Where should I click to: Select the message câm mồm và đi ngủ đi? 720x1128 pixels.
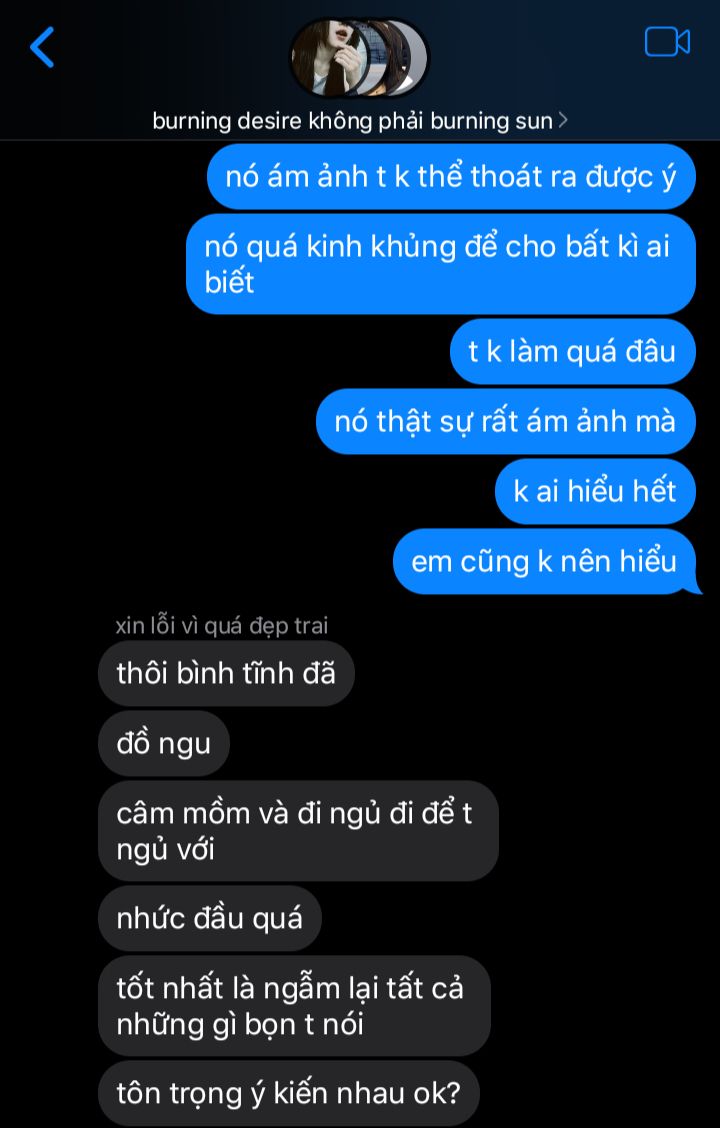[x=298, y=831]
